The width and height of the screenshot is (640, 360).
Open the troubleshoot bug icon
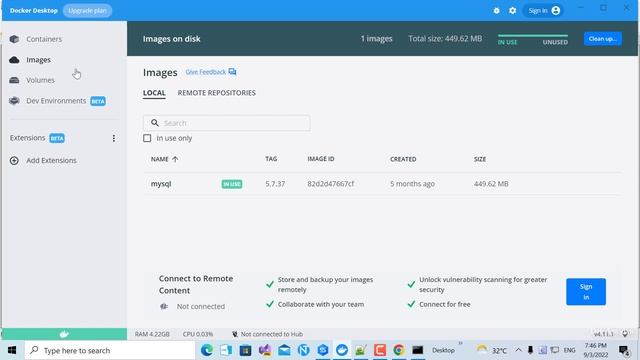tap(496, 11)
